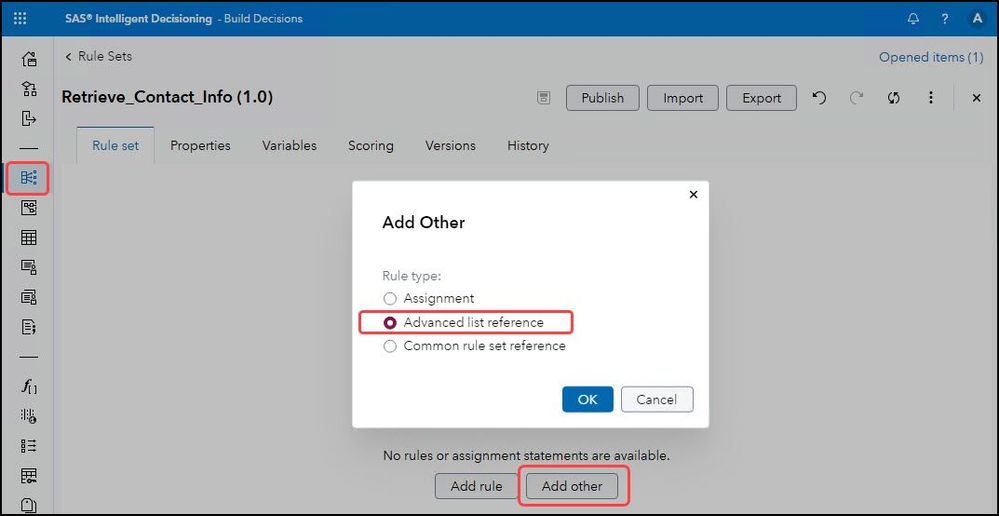
Task: Open the help question mark menu
Action: coord(945,18)
